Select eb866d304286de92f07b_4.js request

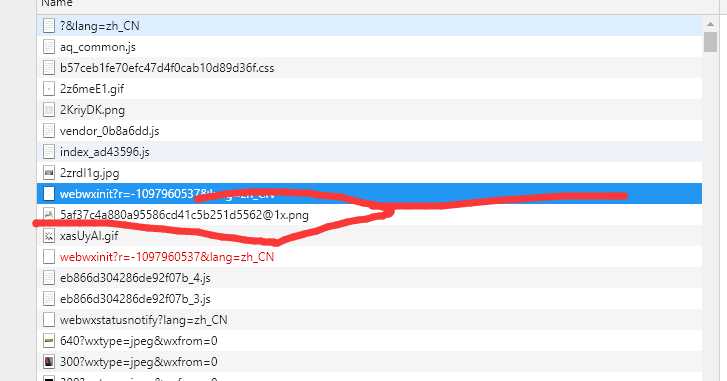(369, 278)
